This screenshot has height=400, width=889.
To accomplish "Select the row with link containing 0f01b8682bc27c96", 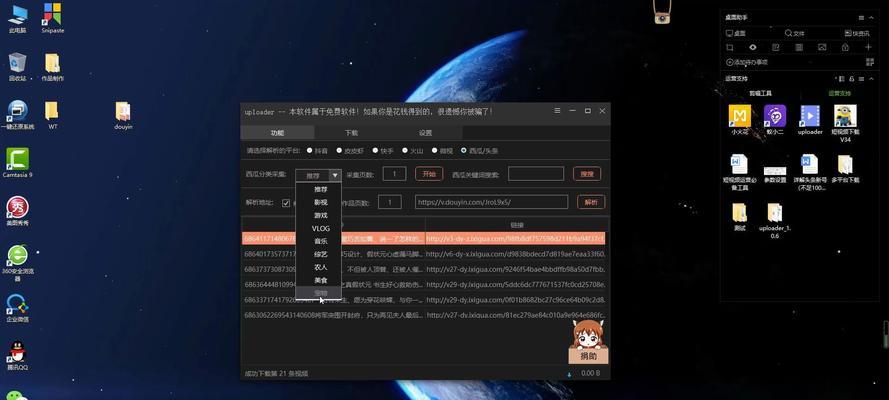I will tap(424, 299).
